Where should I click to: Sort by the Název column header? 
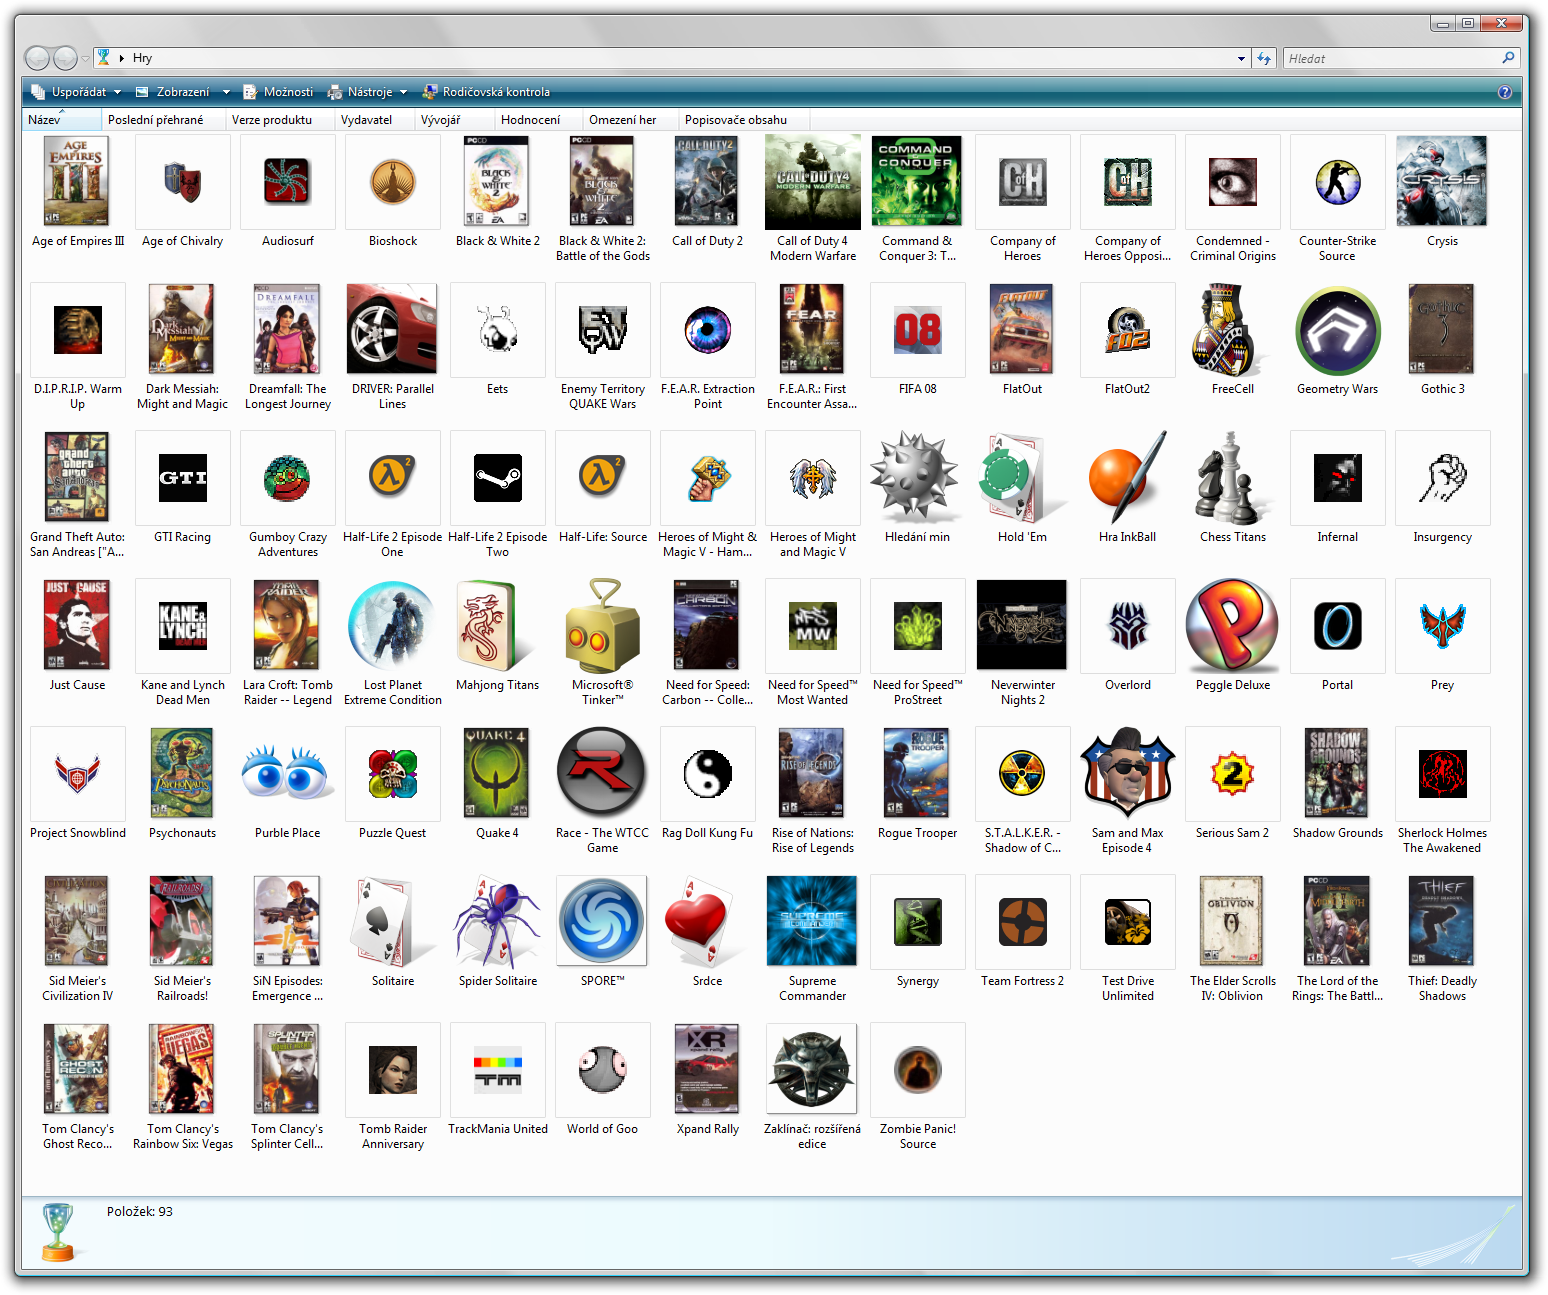coord(61,120)
